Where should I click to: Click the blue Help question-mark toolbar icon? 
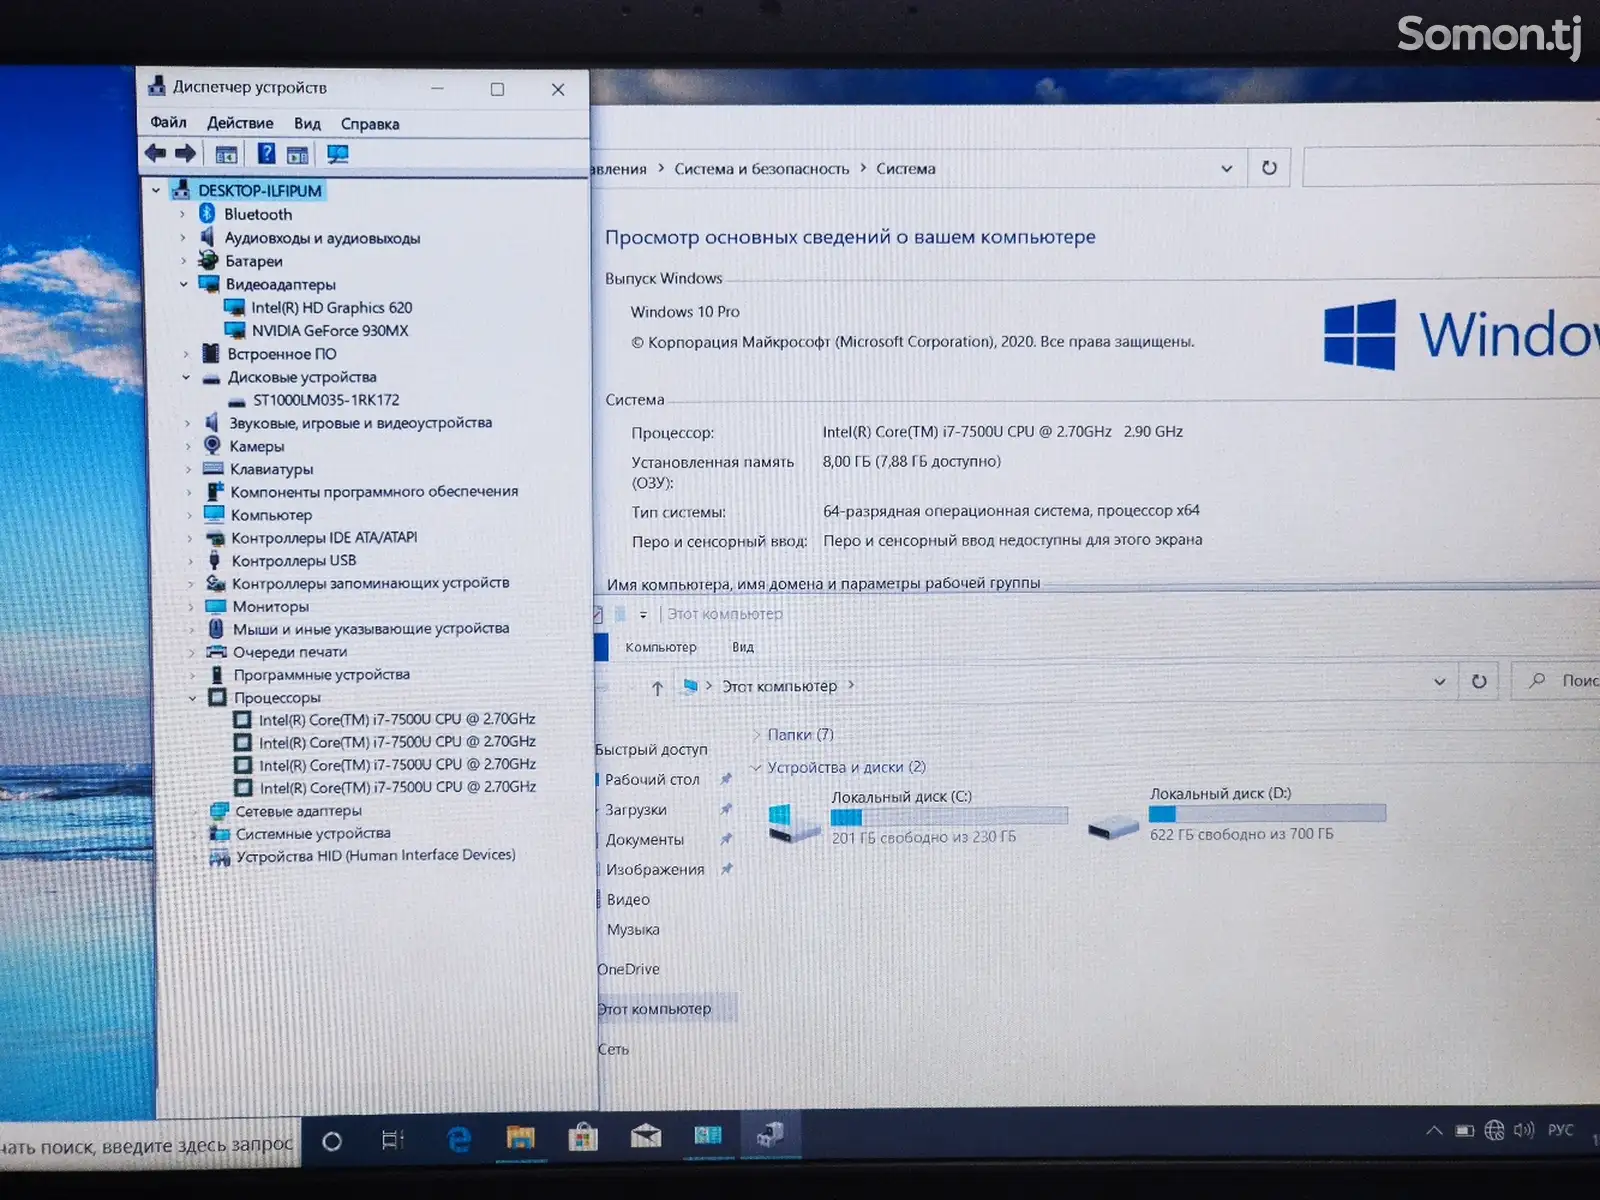pos(266,153)
